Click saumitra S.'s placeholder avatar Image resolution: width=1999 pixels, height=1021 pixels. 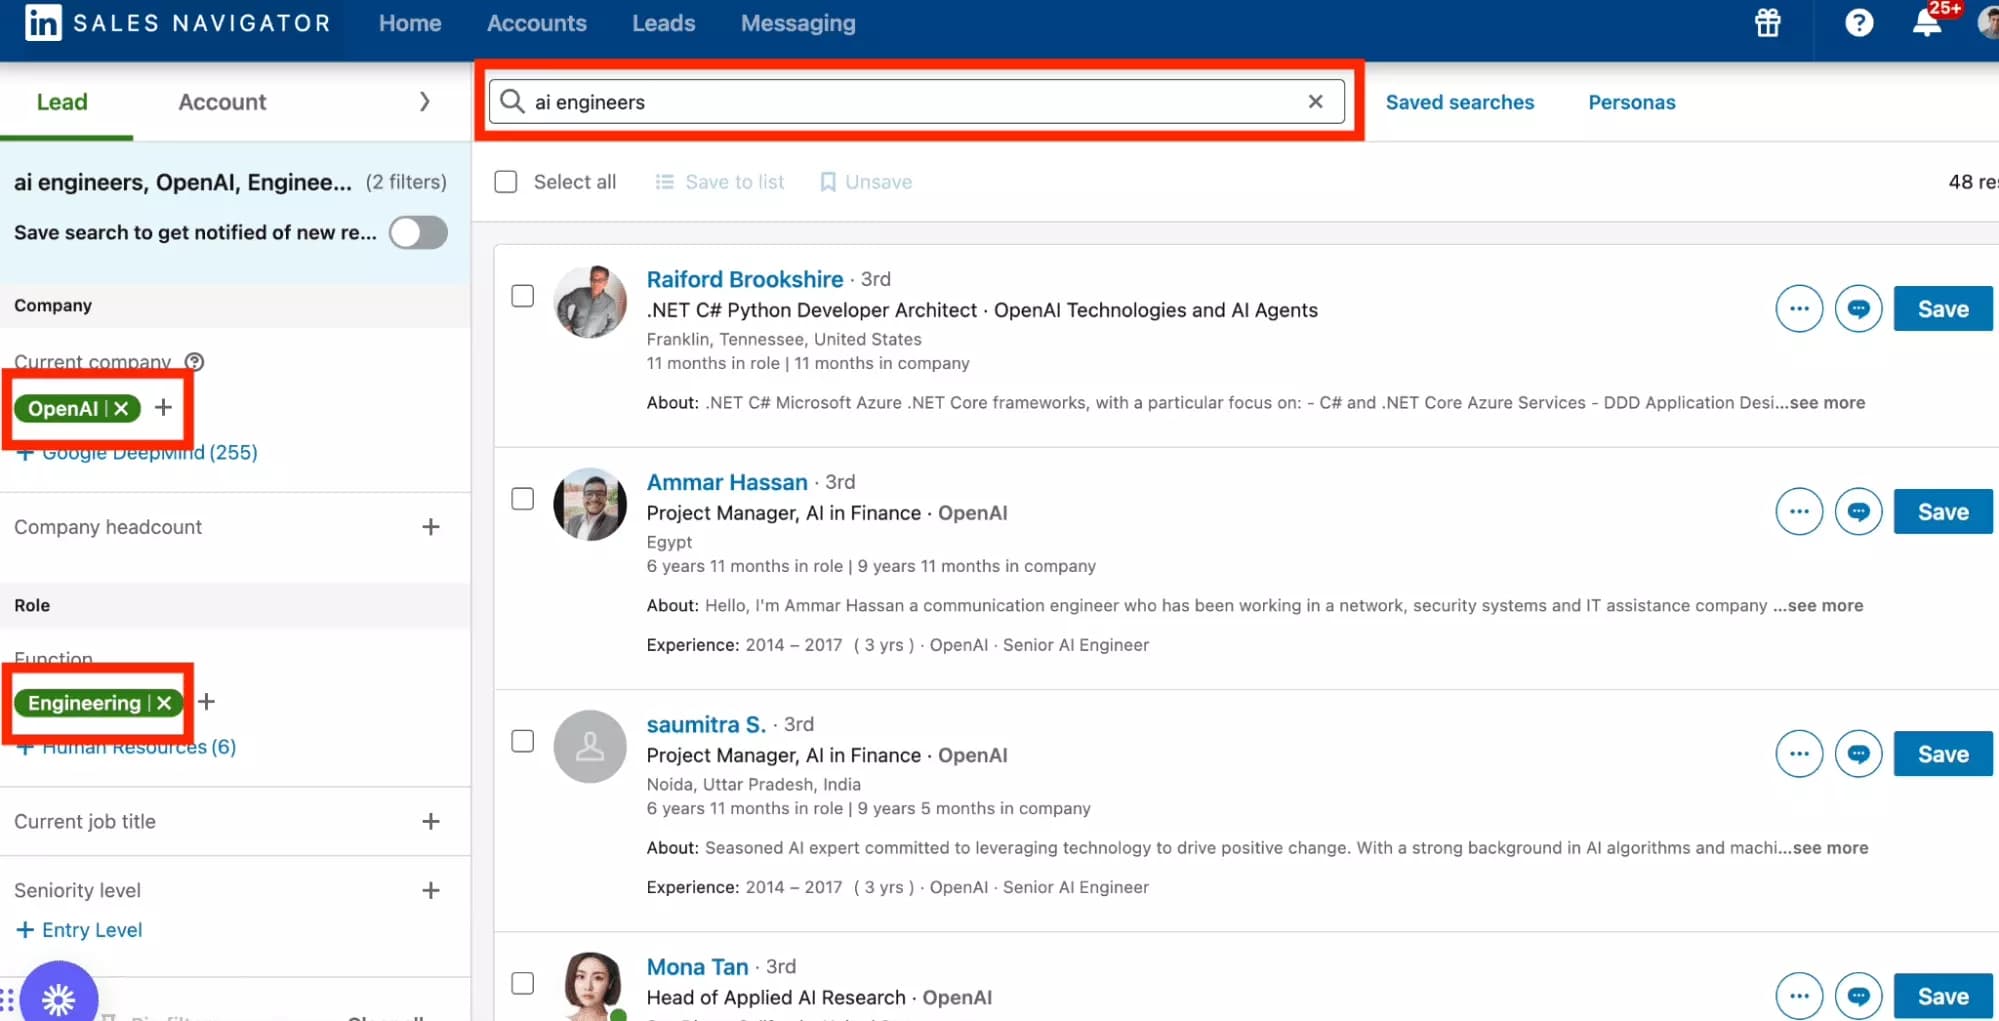coord(590,746)
